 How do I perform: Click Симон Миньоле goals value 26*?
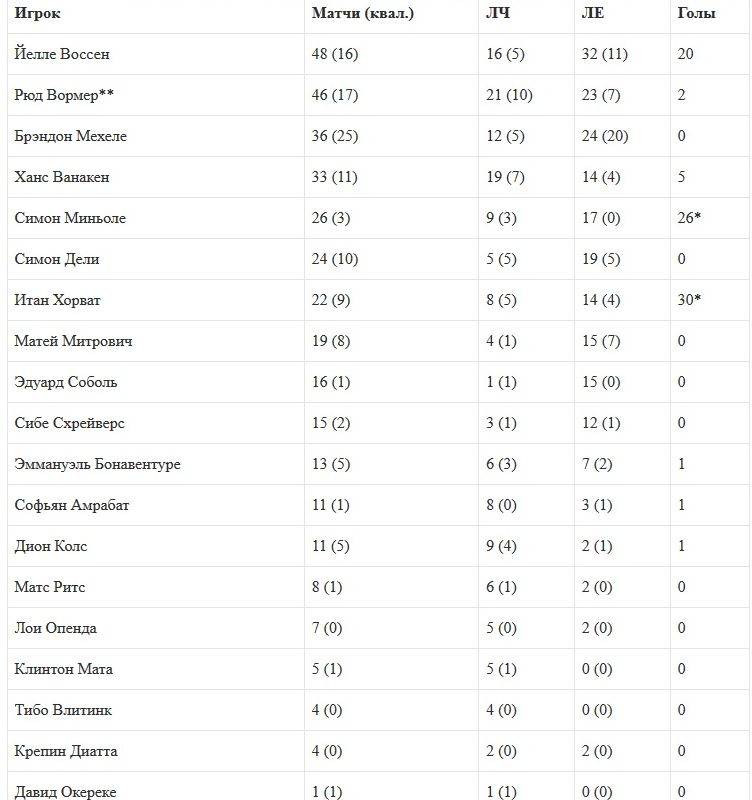(689, 218)
